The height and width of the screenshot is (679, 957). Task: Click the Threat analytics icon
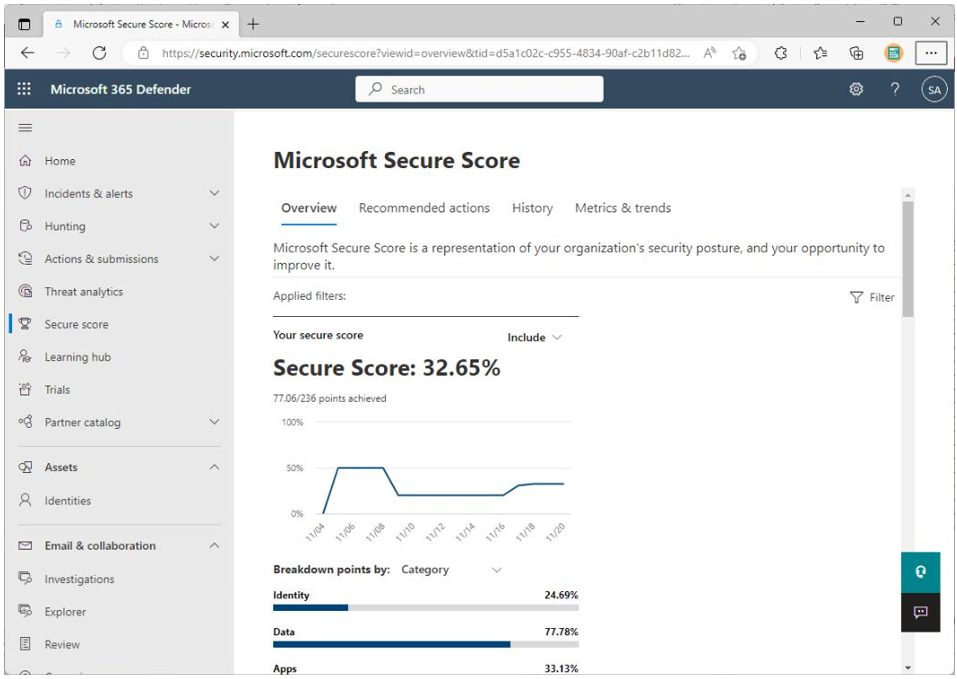(25, 291)
